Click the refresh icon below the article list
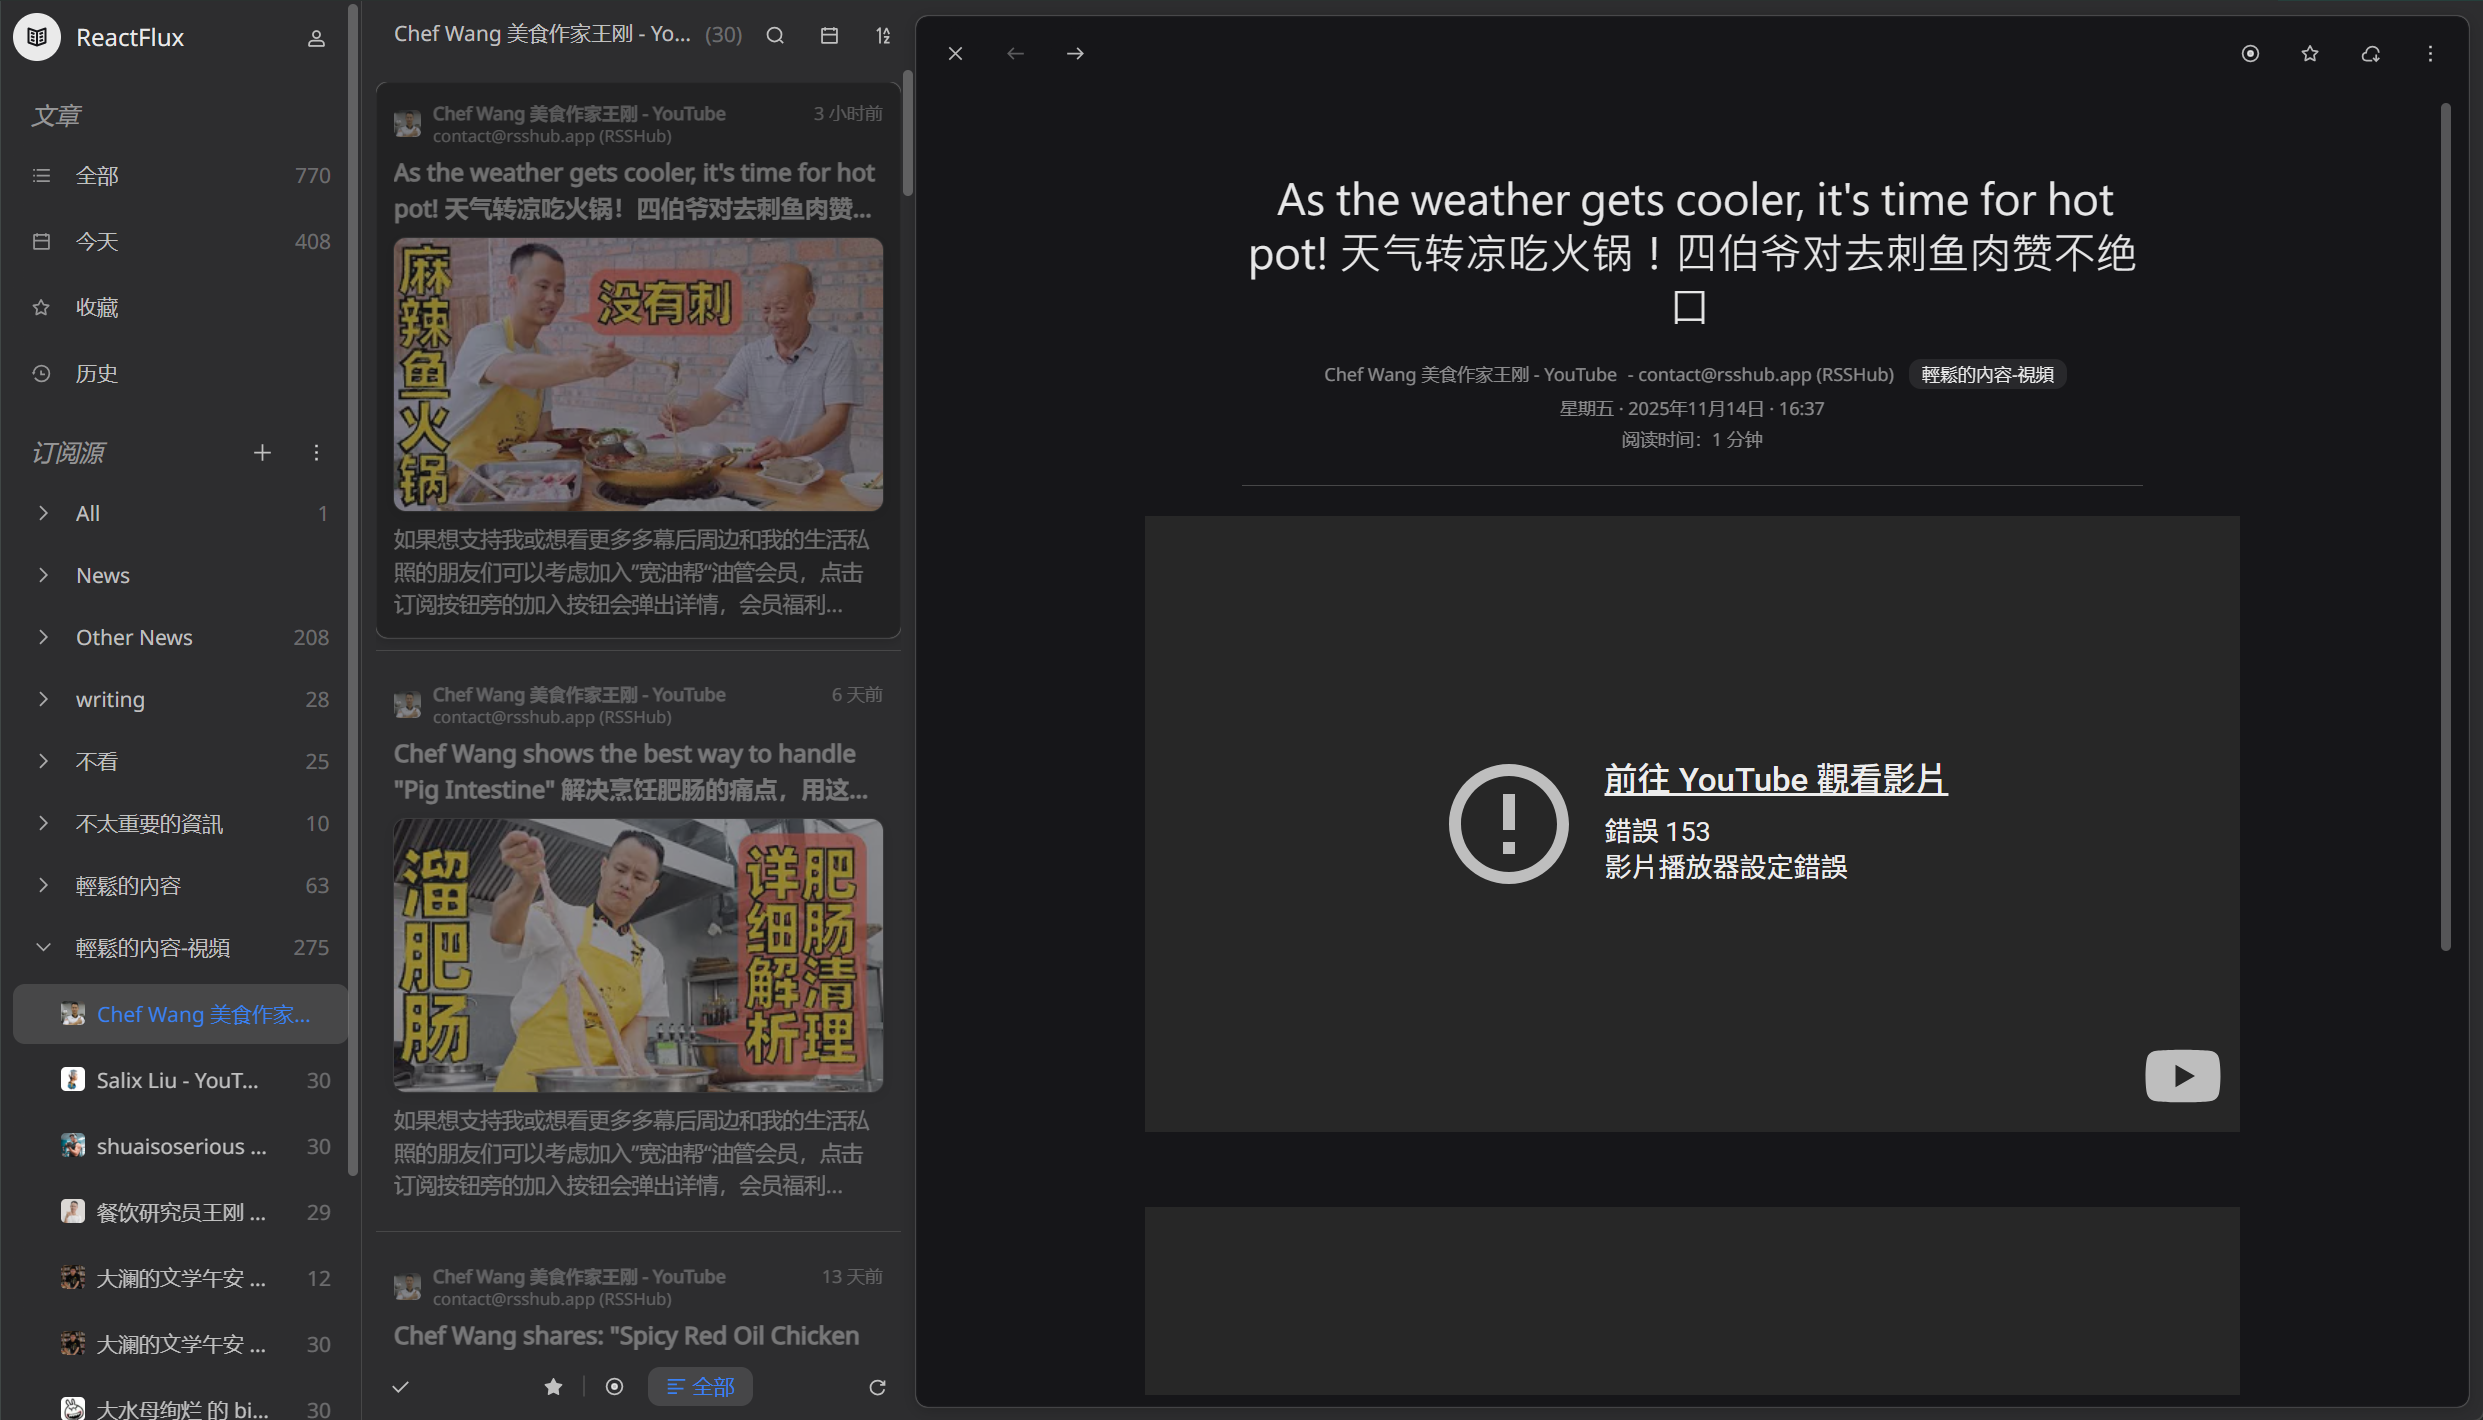This screenshot has width=2483, height=1420. (877, 1387)
